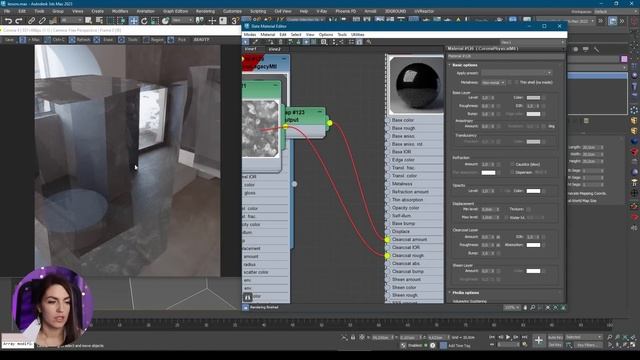Click the Base Layer Level input field

(487, 98)
